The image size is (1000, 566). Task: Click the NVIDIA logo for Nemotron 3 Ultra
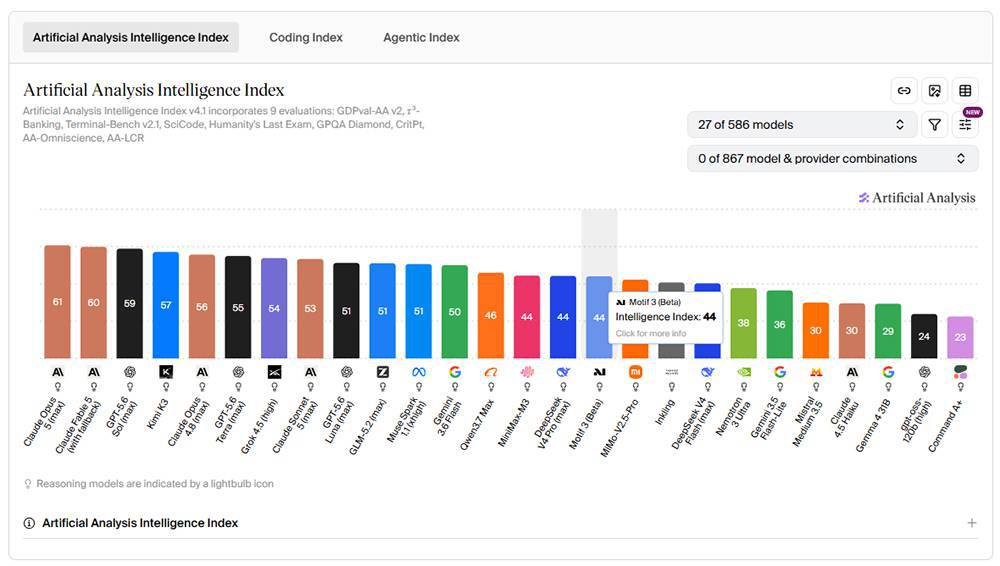[x=744, y=372]
